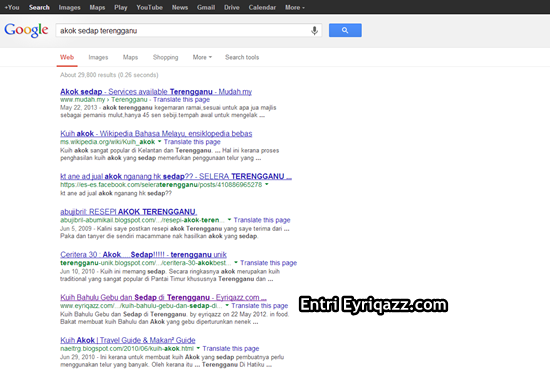Switch to the Maps search tab
Viewport: 550px width, 378px height.
coord(130,57)
